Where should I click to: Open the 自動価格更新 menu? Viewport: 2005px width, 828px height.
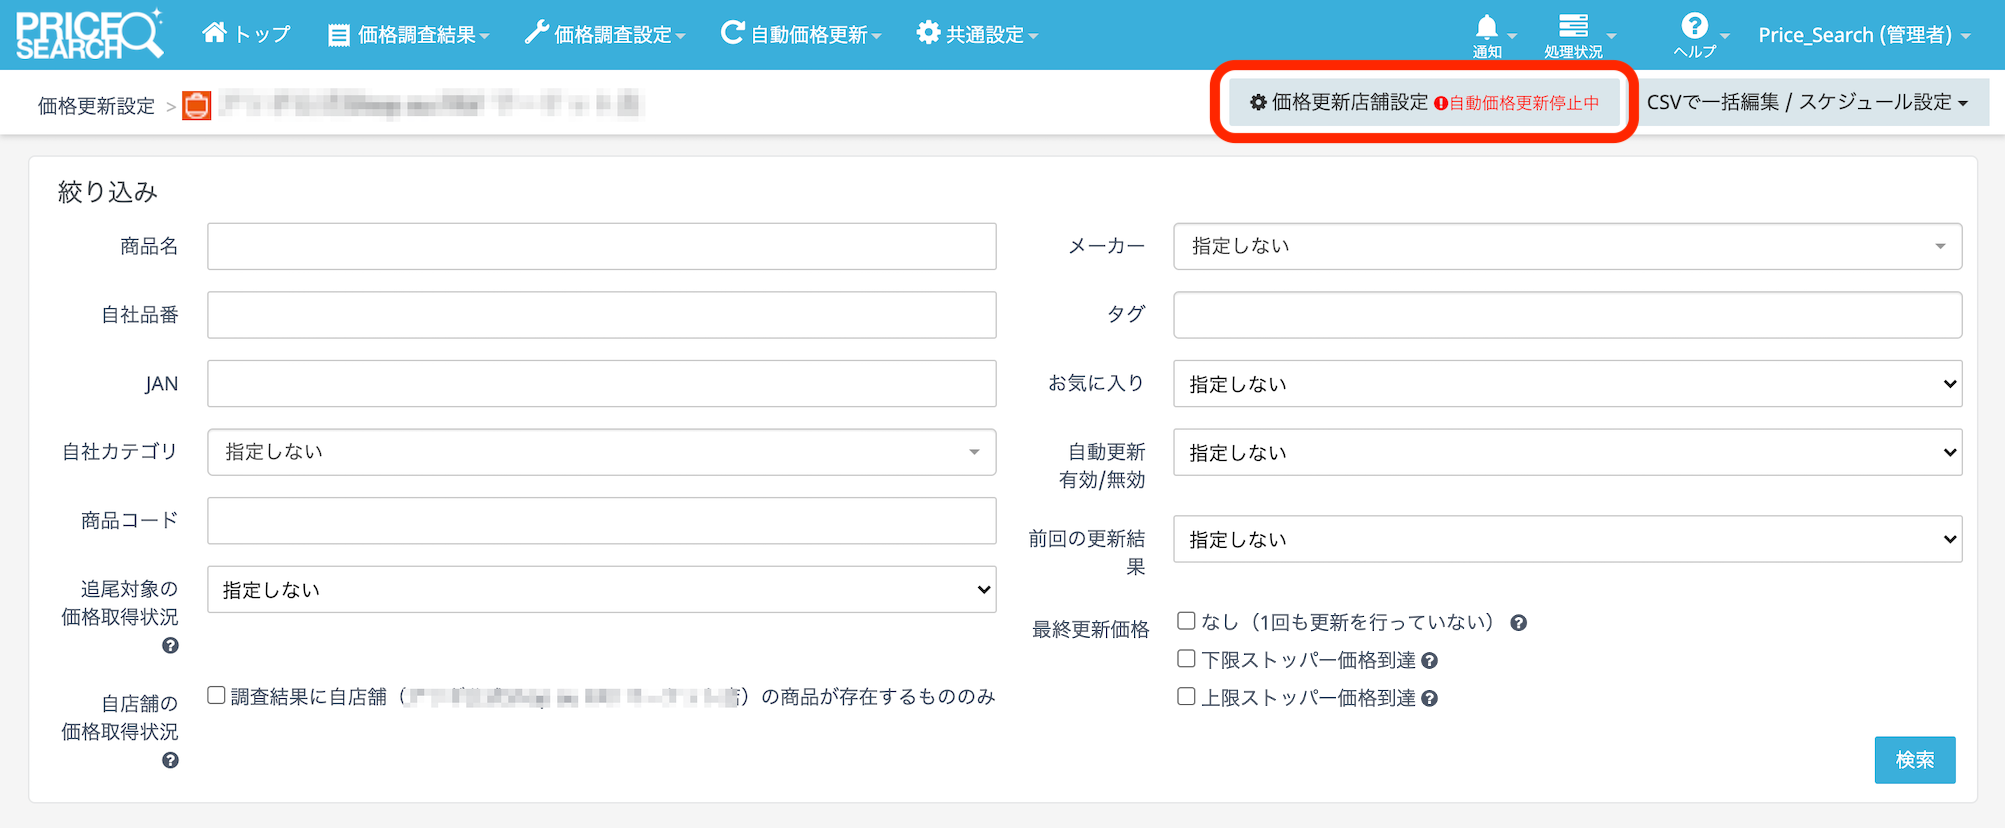coord(801,35)
